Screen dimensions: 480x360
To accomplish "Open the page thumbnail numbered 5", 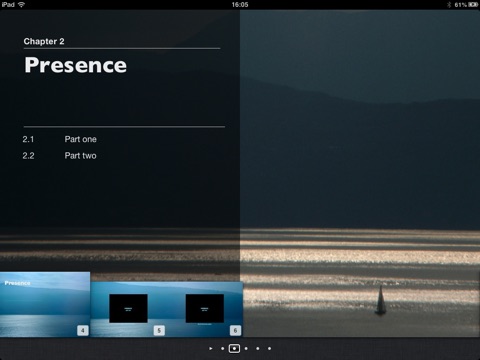I will (x=128, y=309).
